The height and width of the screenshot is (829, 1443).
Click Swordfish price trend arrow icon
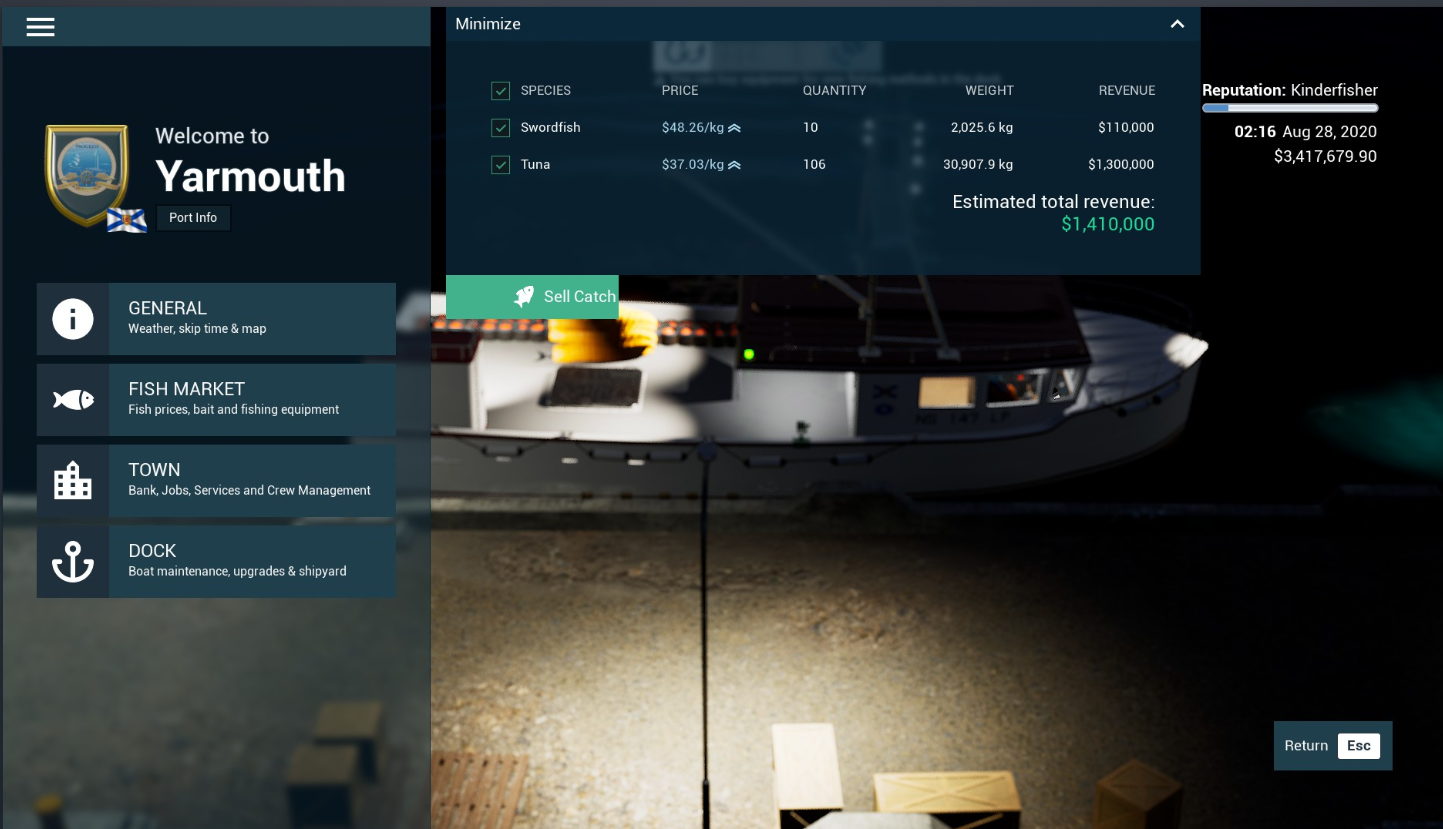click(x=734, y=128)
